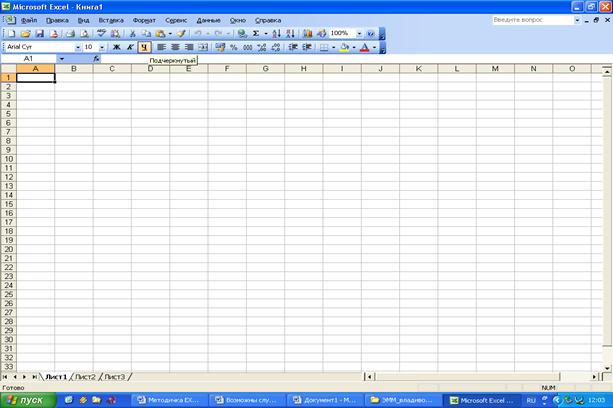
Task: Paste using the clipboard Paste icon
Action: pos(160,34)
